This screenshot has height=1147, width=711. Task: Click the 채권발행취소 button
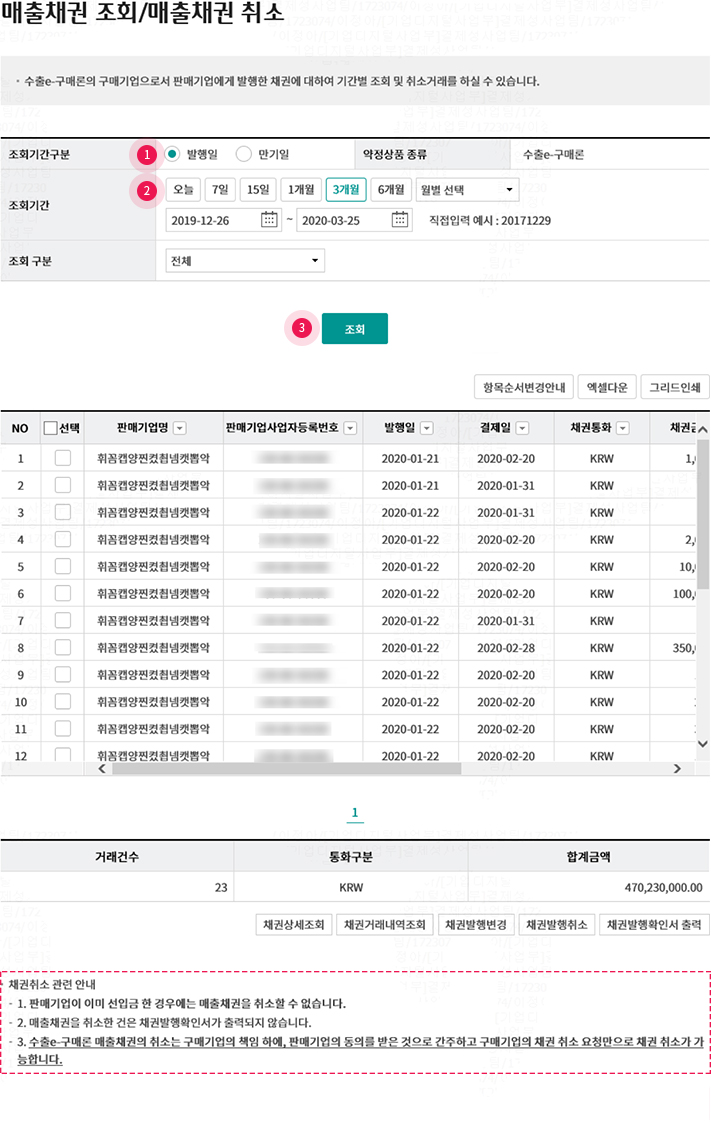560,924
